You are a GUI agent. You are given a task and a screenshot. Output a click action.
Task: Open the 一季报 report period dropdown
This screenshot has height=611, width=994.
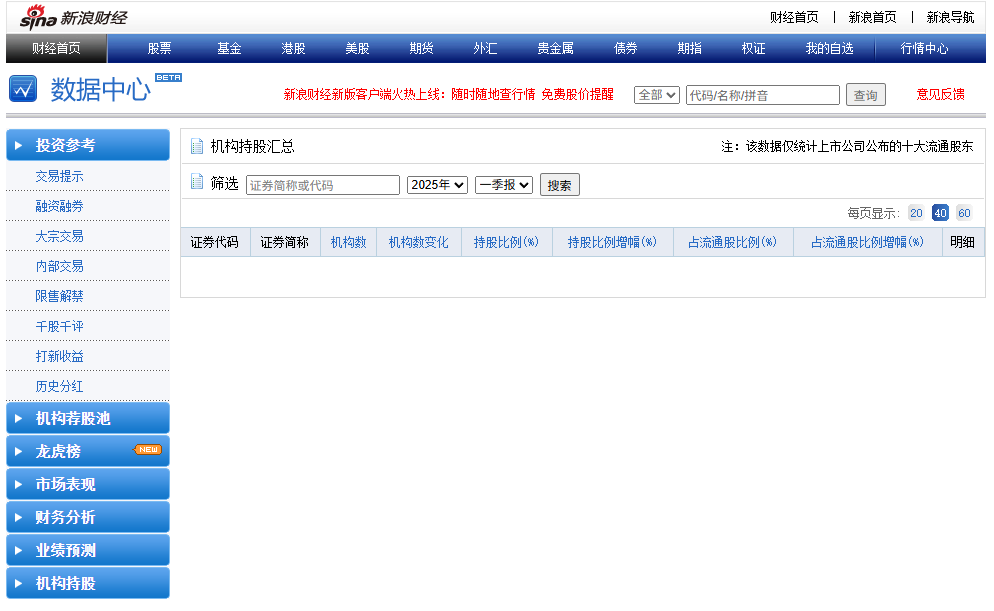(x=504, y=184)
